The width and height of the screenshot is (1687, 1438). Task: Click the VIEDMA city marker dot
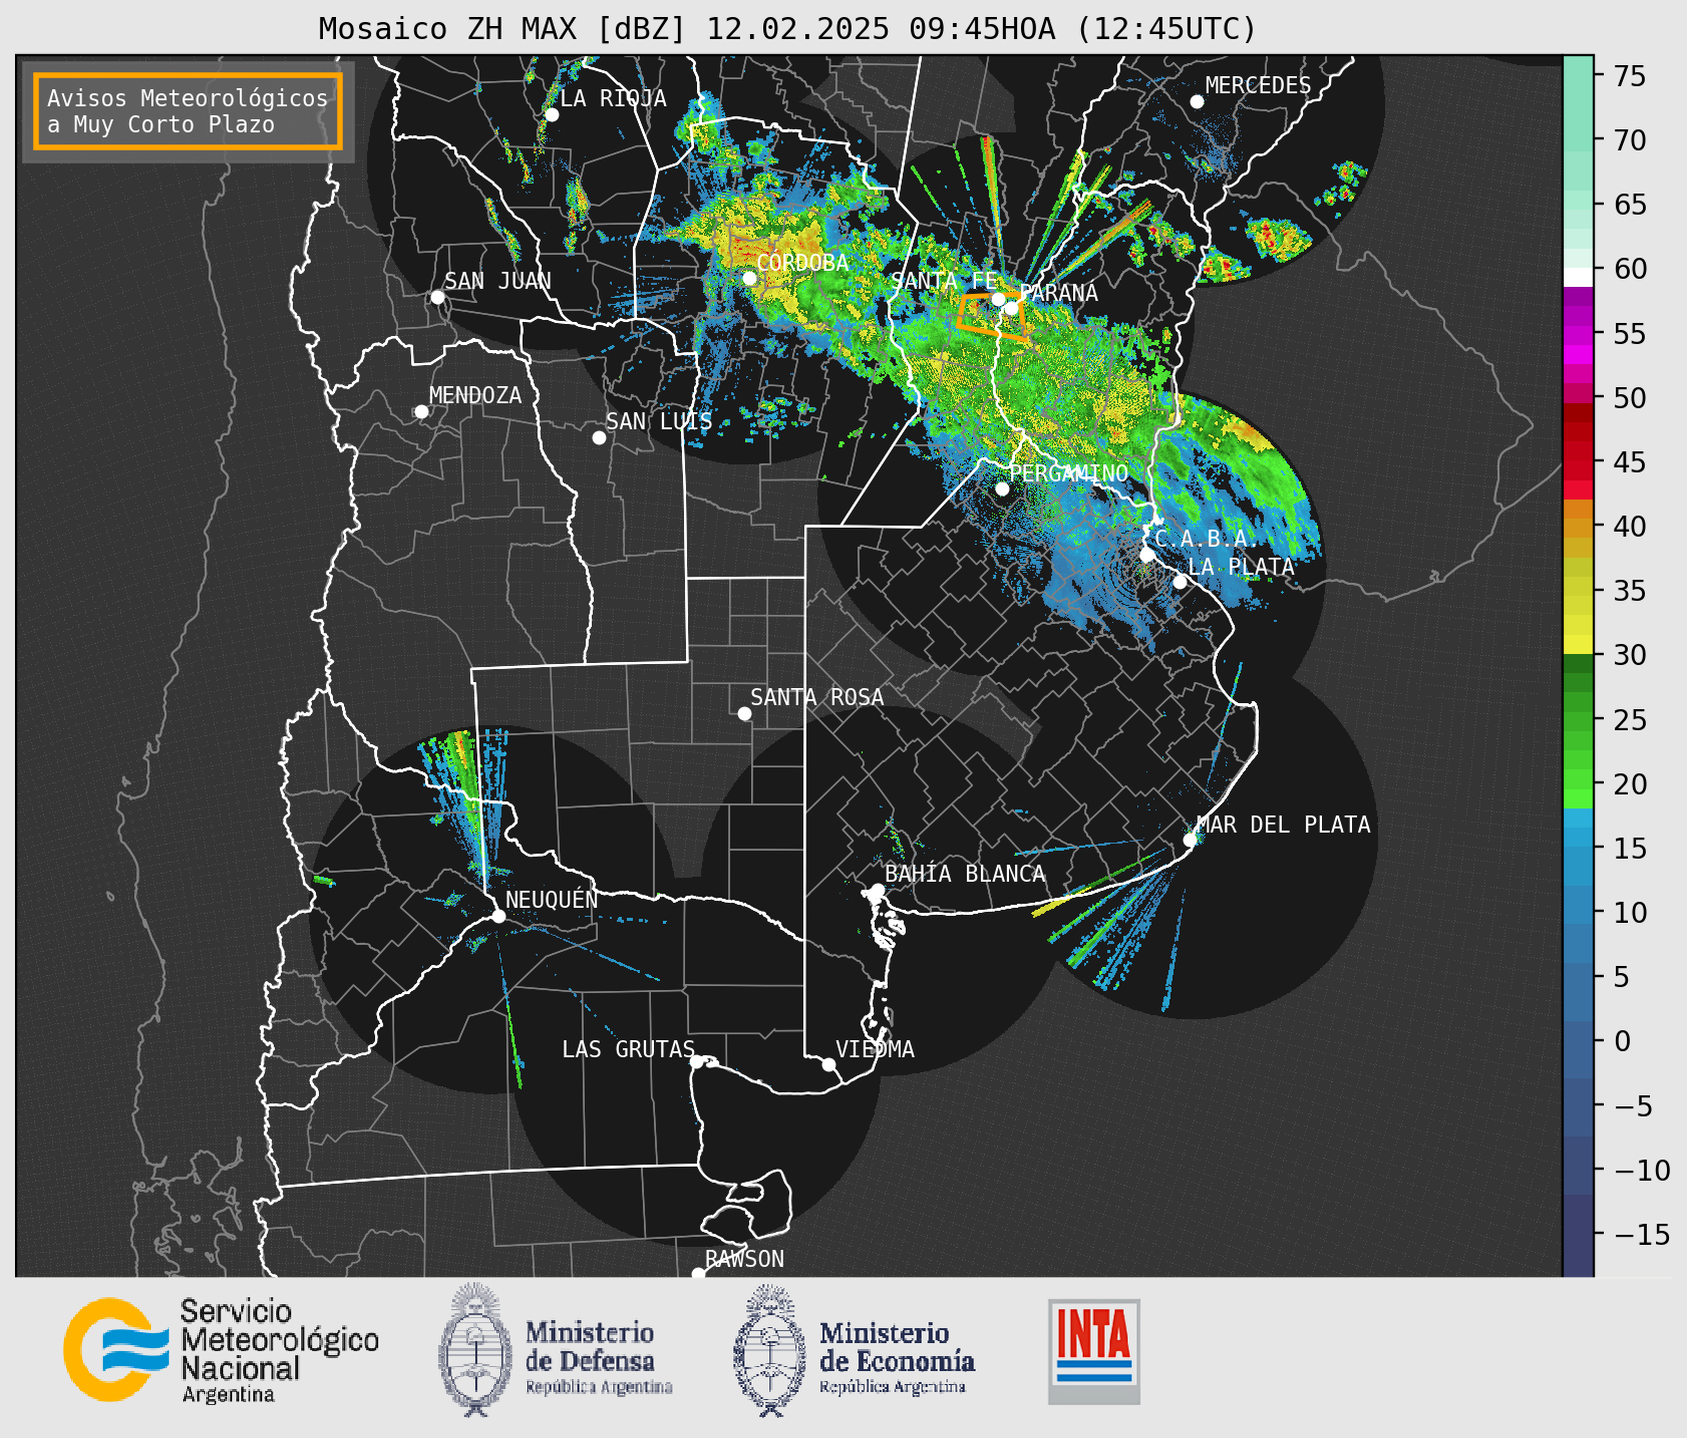(x=829, y=1064)
